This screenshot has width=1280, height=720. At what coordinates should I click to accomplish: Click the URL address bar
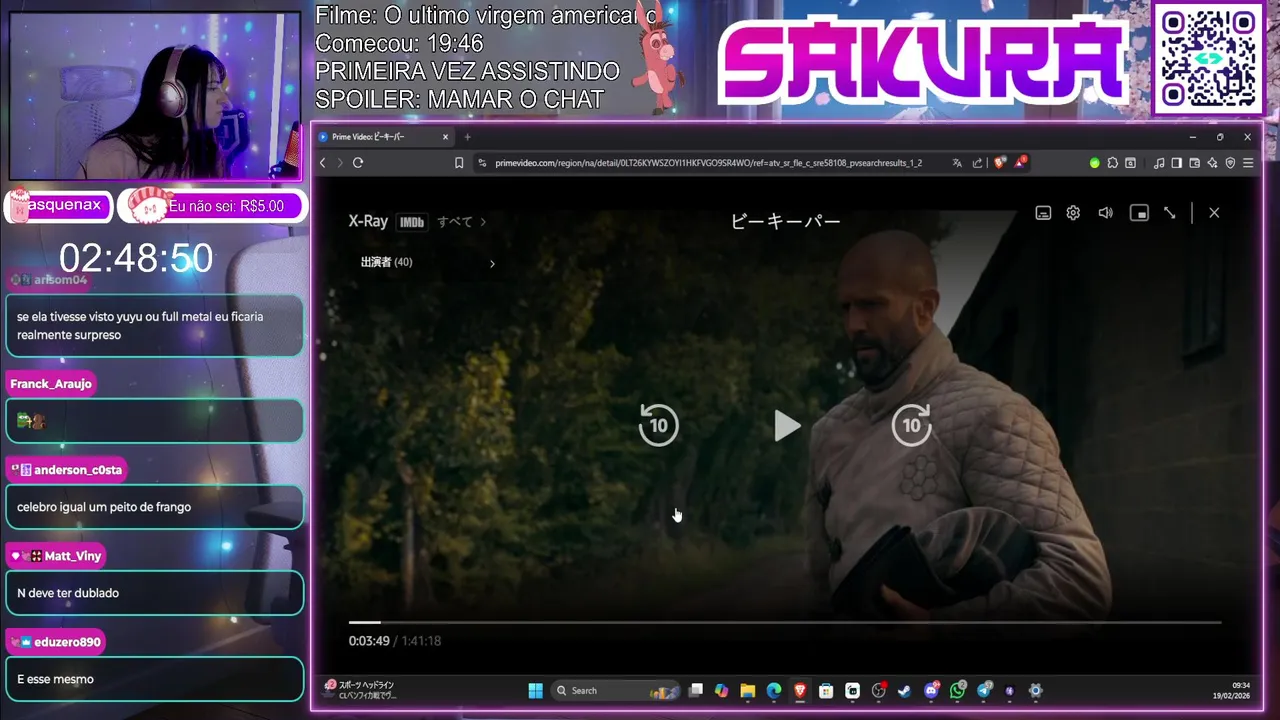tap(708, 163)
